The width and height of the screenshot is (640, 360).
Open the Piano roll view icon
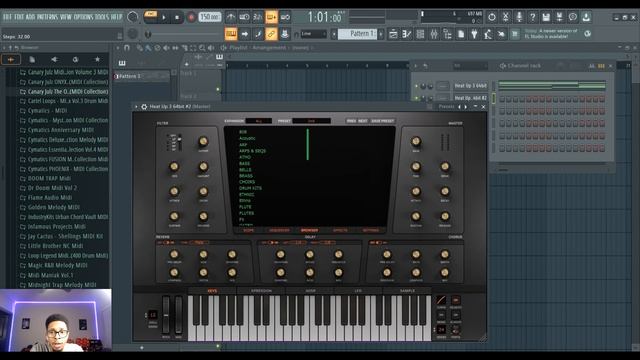407,34
